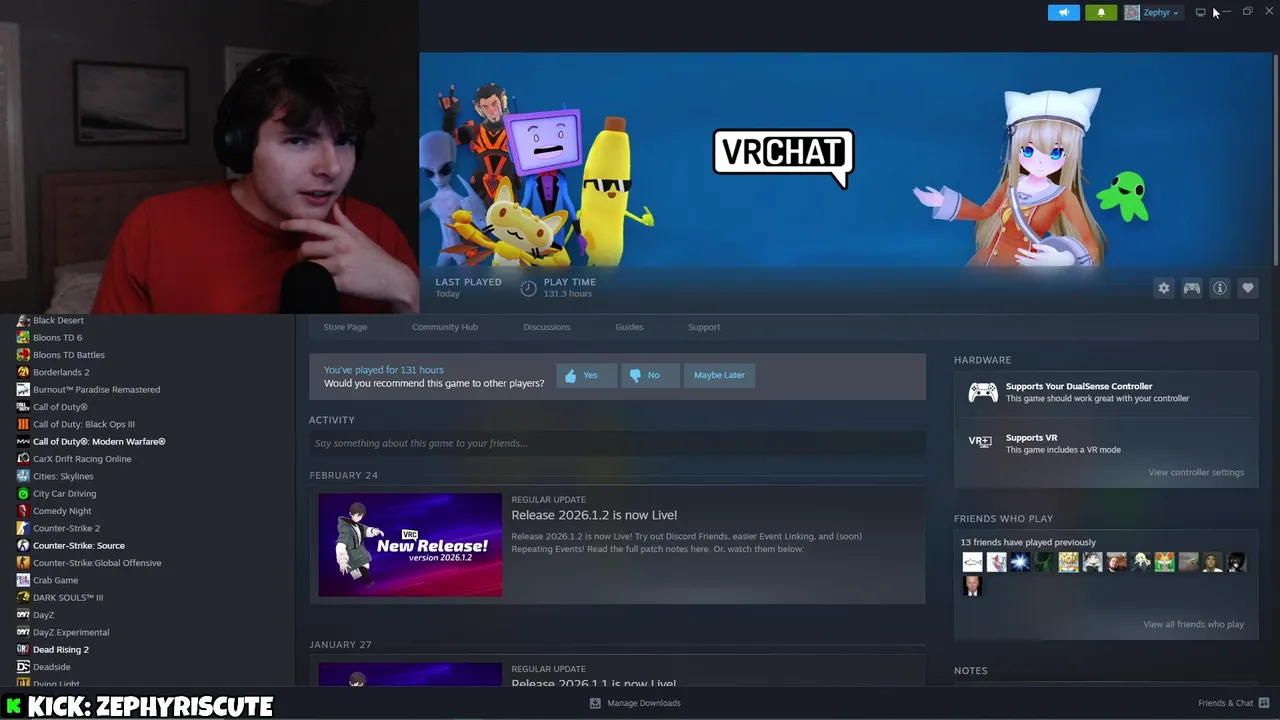Select Call of Duty®: Modern Warfare®

pyautogui.click(x=99, y=441)
